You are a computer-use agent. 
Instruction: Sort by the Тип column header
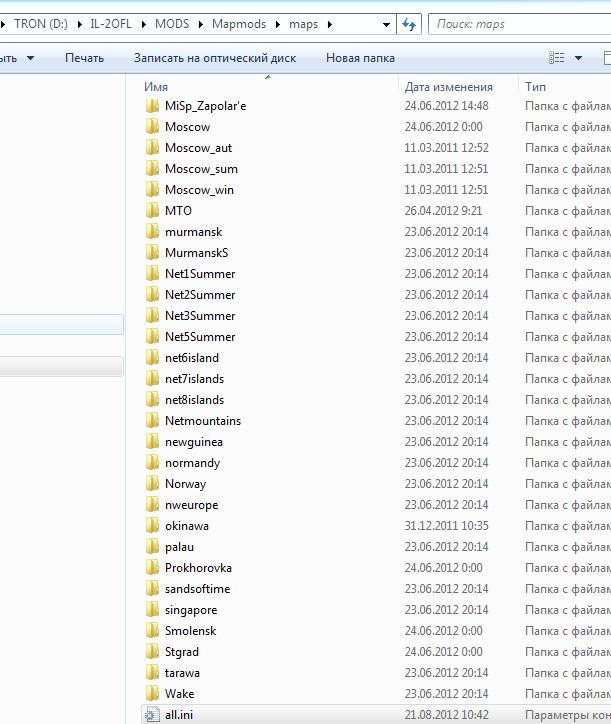pos(535,87)
